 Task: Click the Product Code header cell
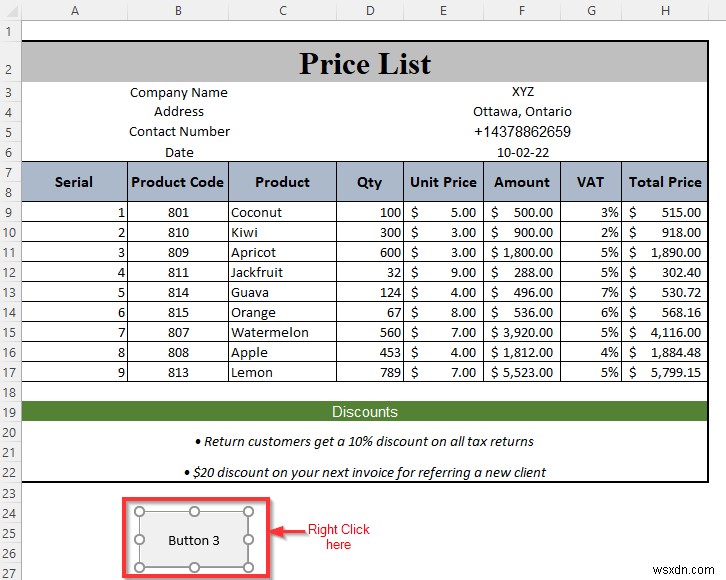click(x=178, y=182)
